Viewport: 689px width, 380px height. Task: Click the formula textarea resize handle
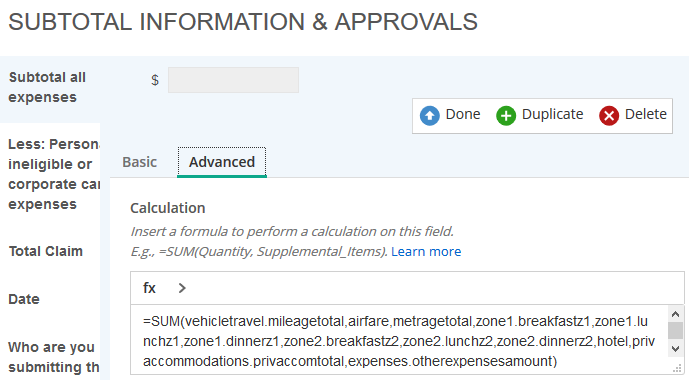click(x=677, y=369)
